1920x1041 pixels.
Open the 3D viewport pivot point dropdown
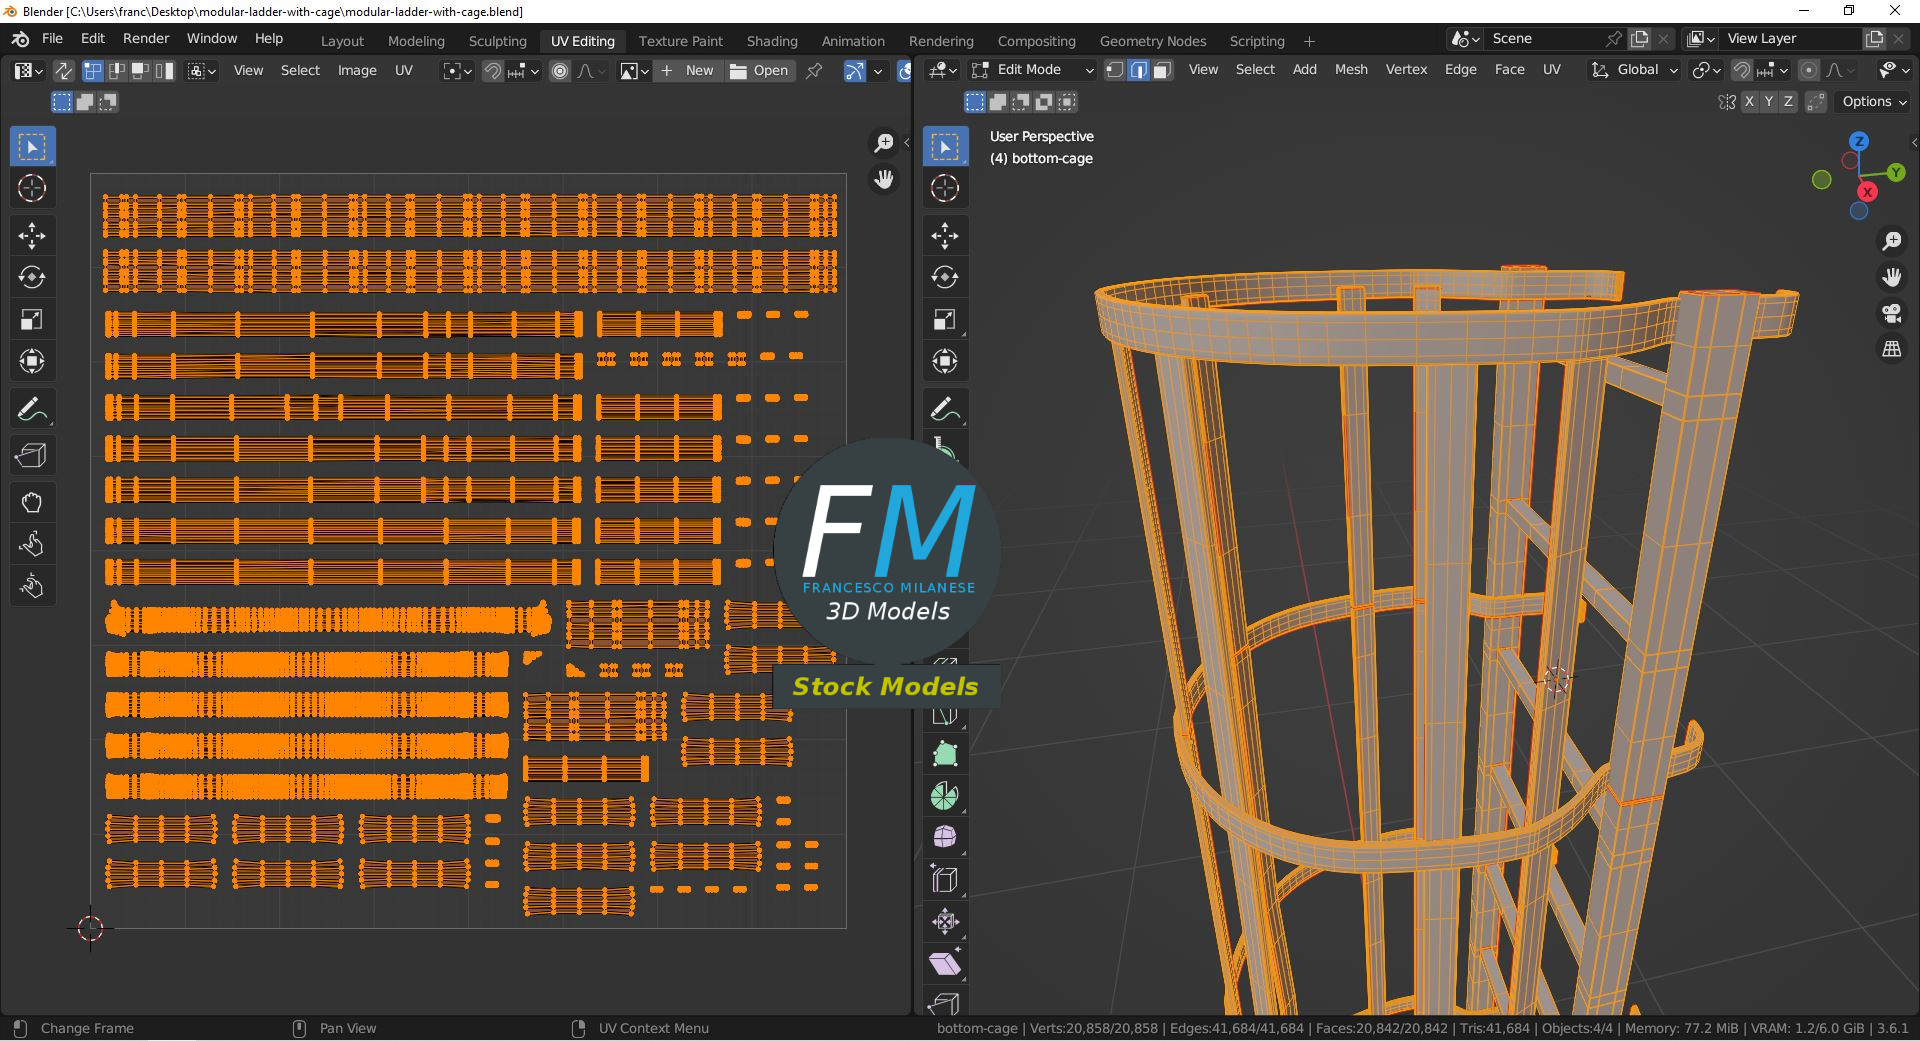pyautogui.click(x=1706, y=70)
